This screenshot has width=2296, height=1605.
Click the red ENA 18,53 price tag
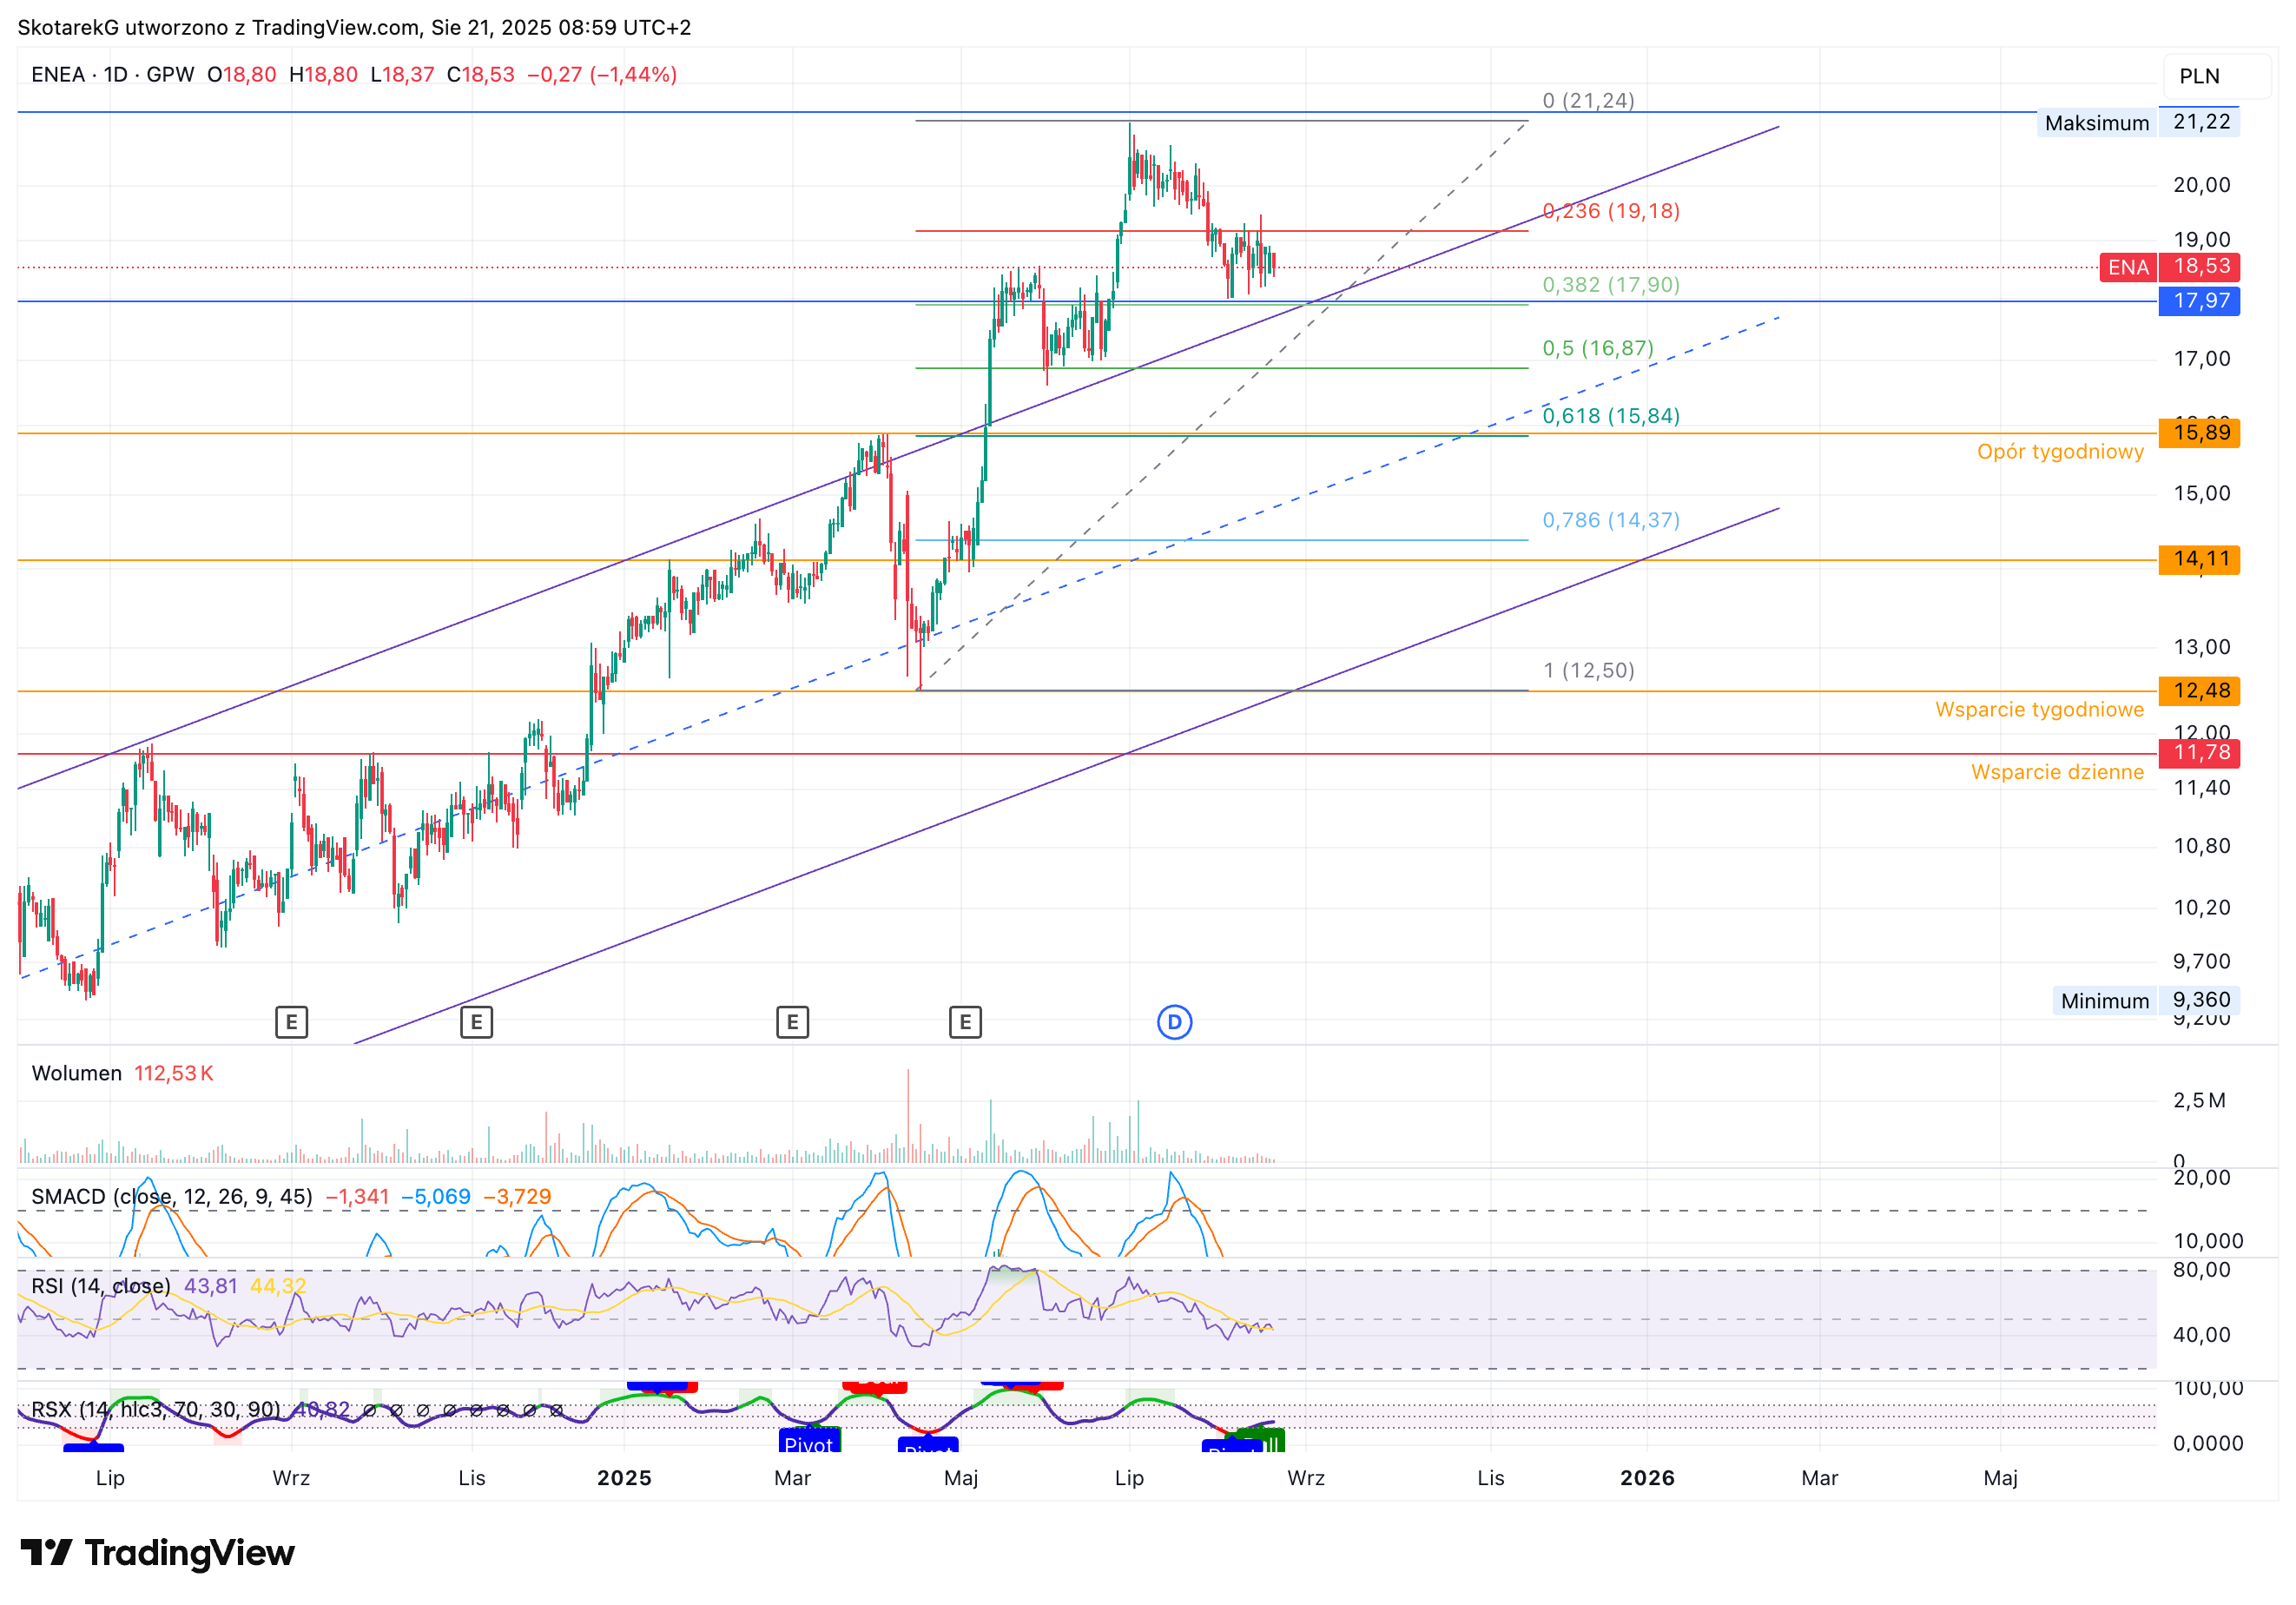tap(2169, 267)
